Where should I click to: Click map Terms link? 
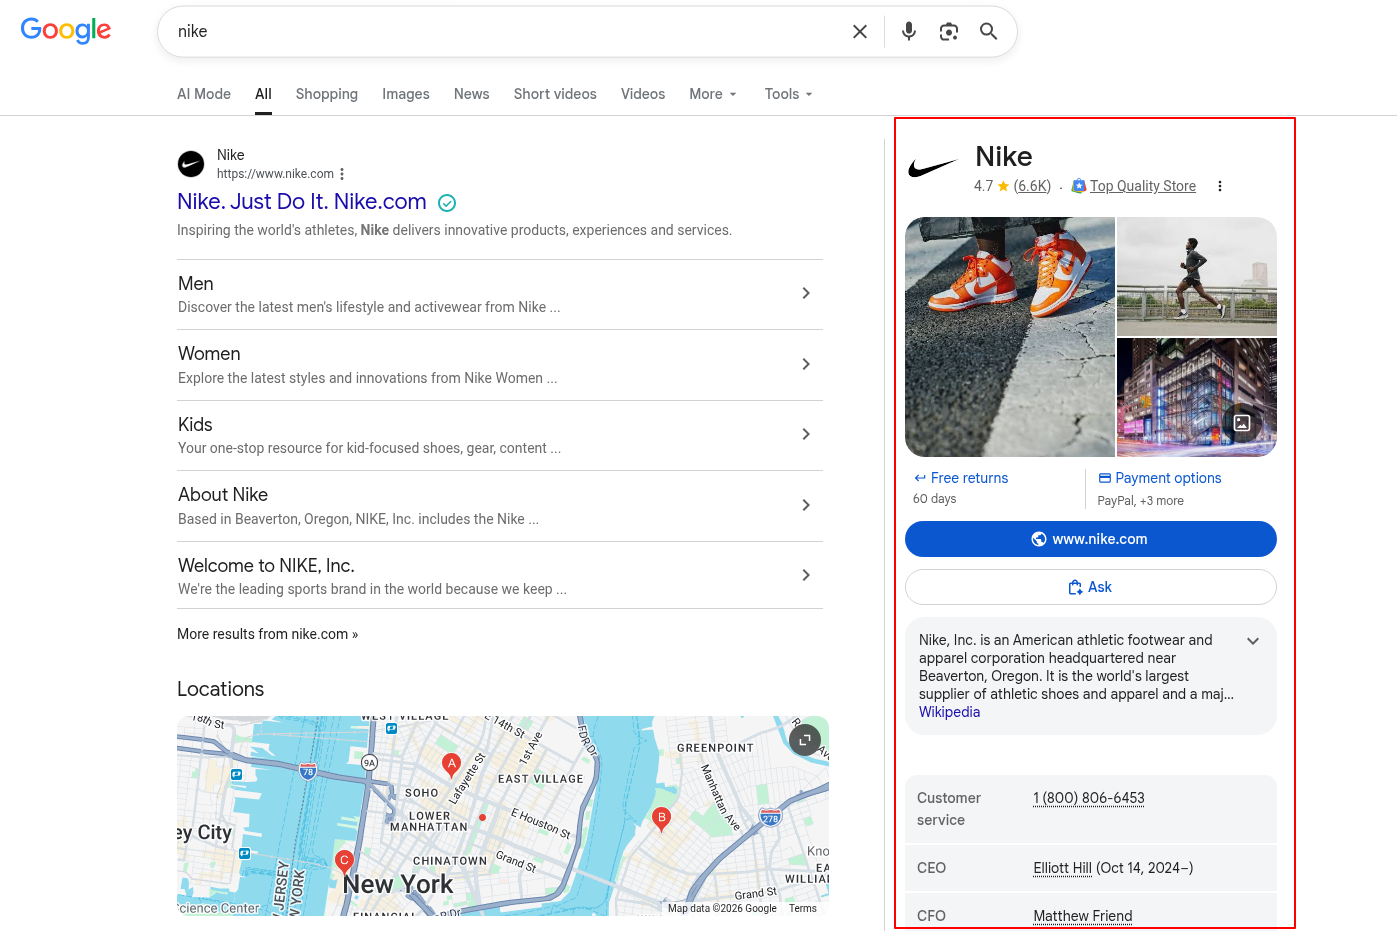click(803, 908)
